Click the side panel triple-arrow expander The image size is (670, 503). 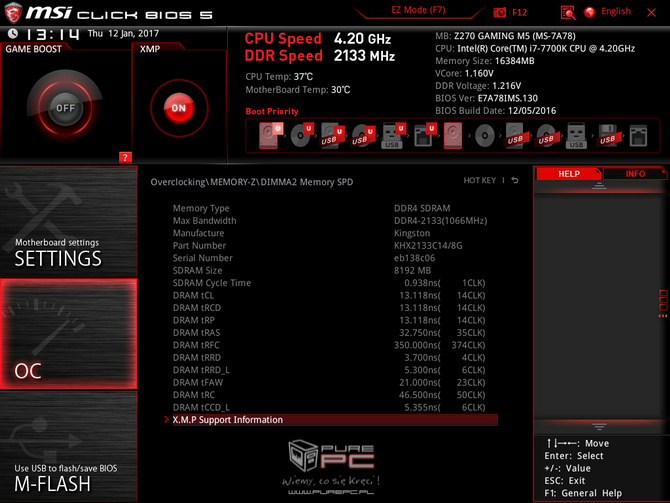pyautogui.click(x=663, y=316)
